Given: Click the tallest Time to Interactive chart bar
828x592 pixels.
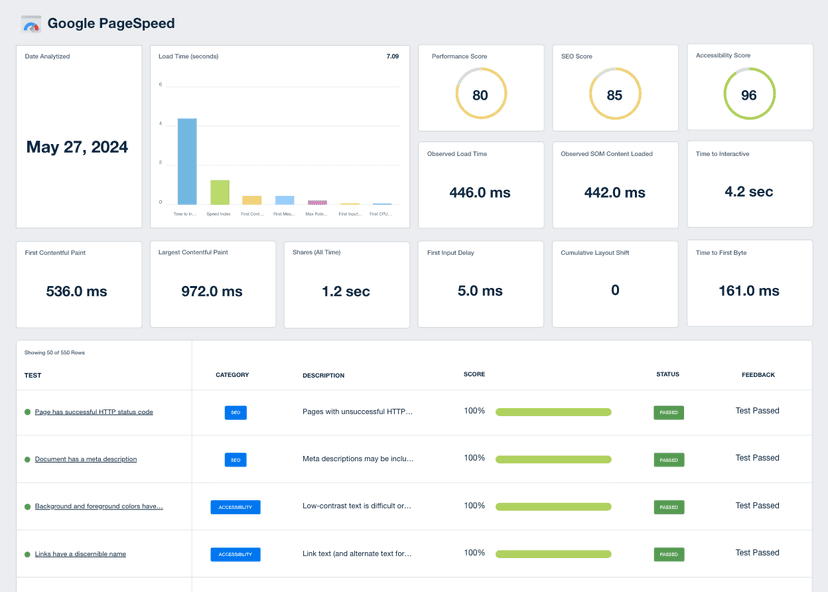Looking at the screenshot, I should 185,160.
